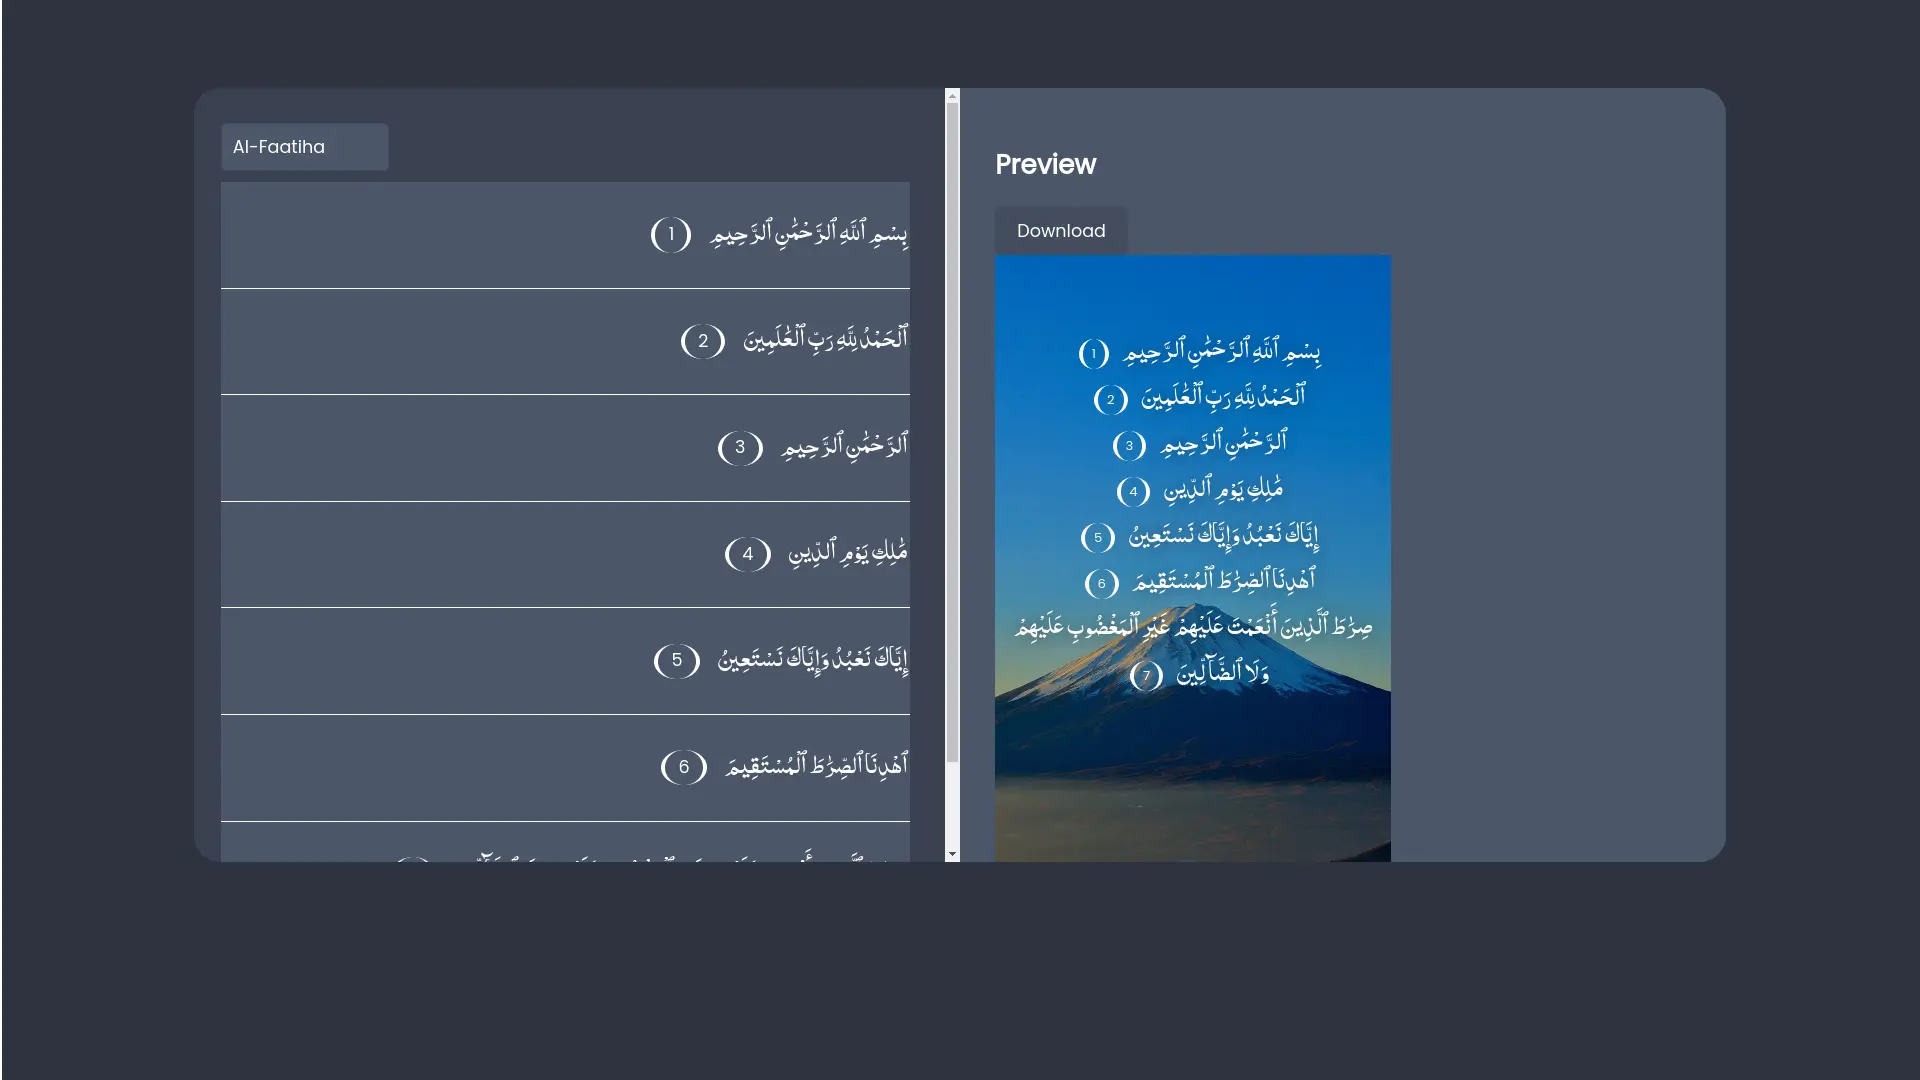This screenshot has height=1080, width=1920.
Task: Select the fifth verse Arabic text in list
Action: pyautogui.click(x=813, y=660)
